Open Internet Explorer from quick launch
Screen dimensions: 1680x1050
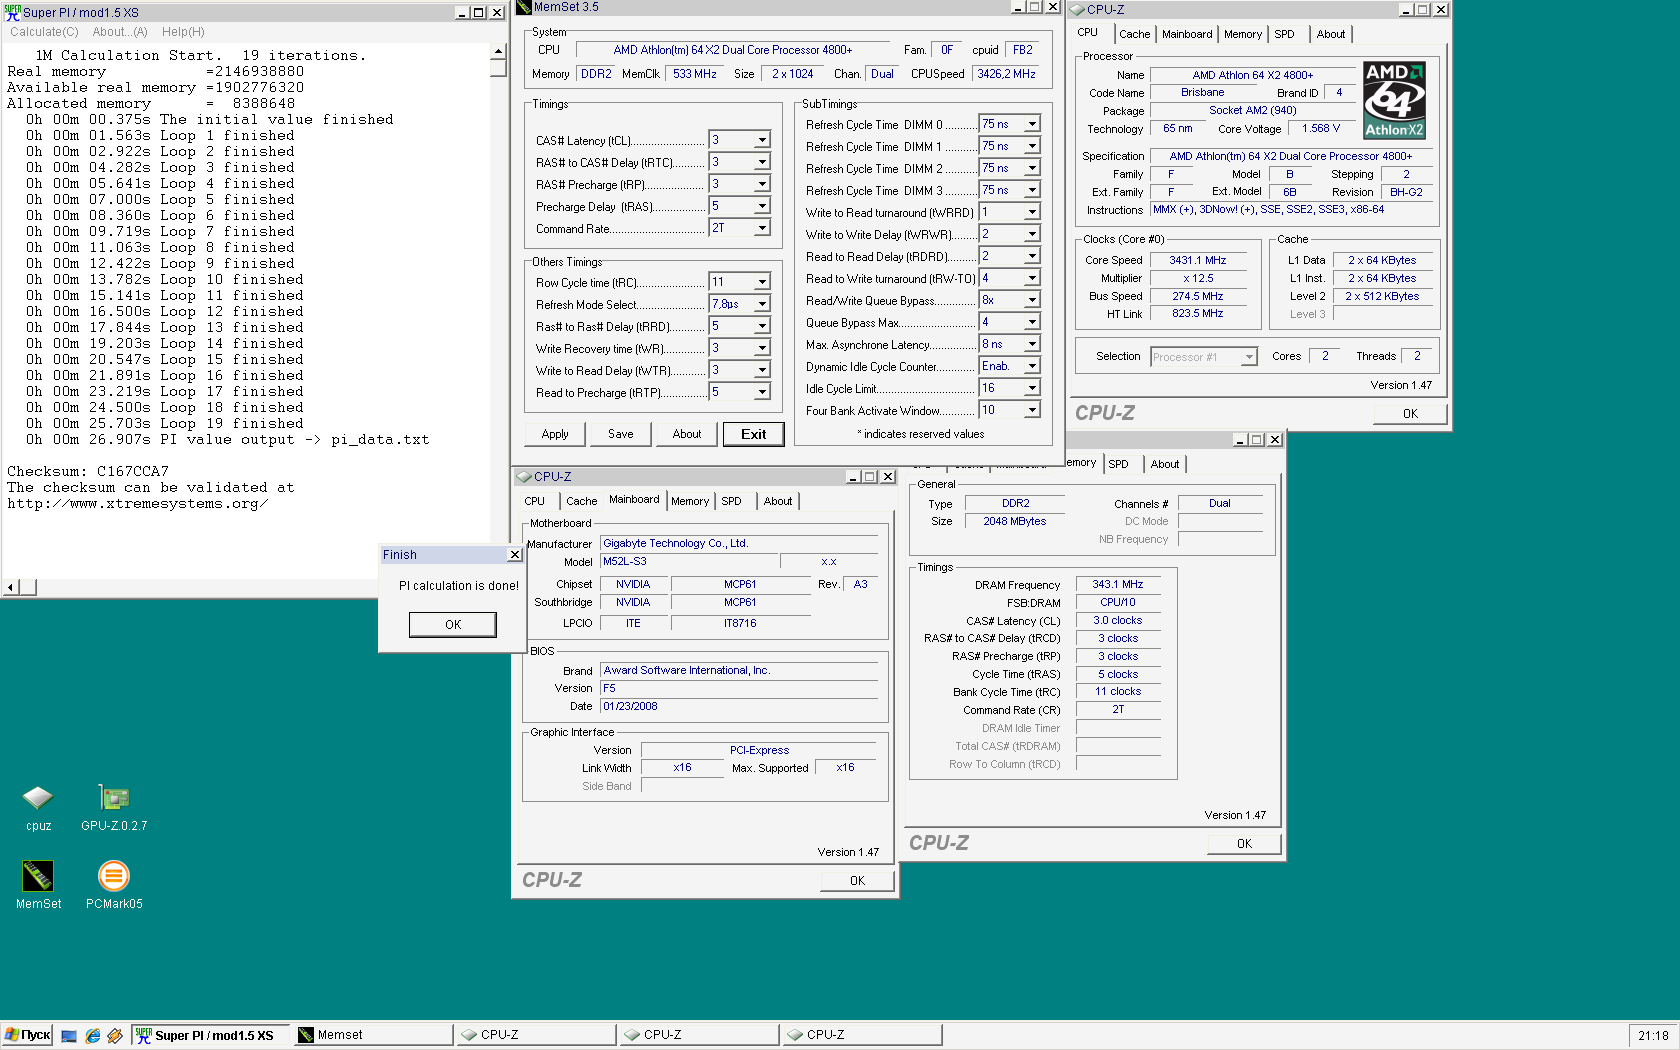point(92,1036)
